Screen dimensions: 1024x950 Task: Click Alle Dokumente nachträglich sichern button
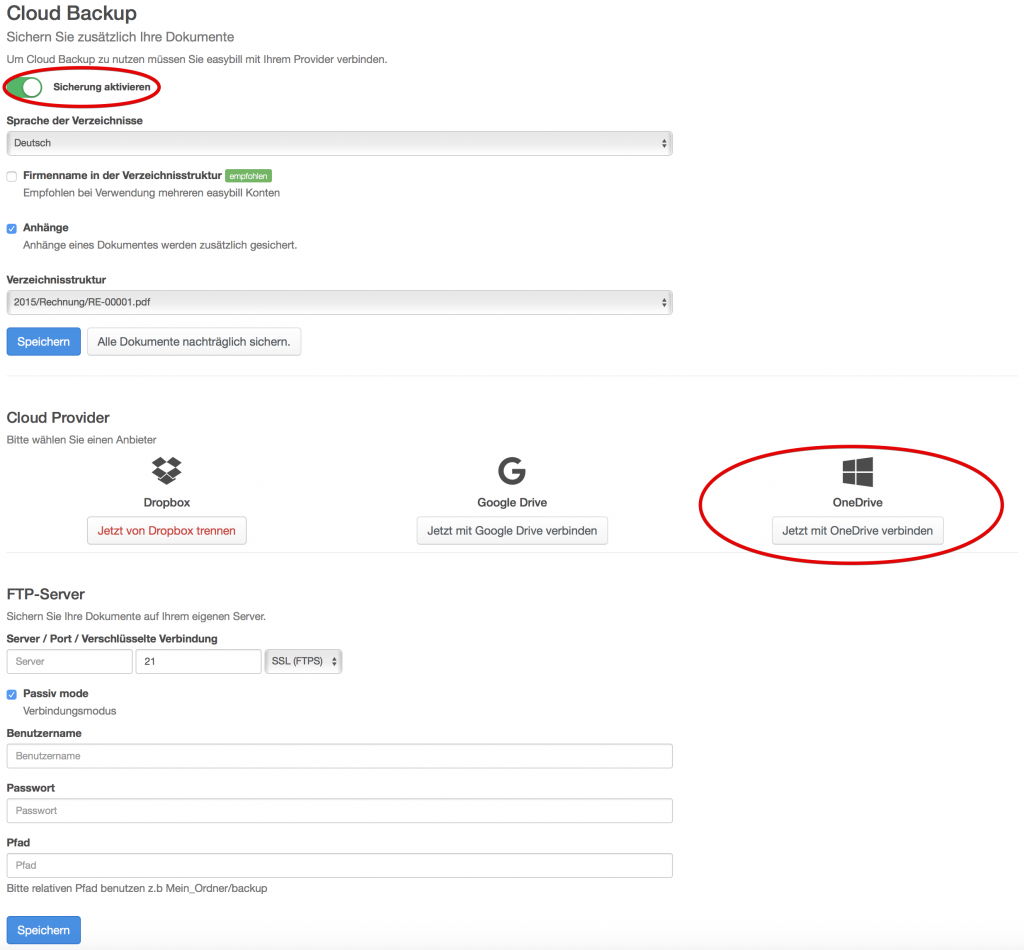click(194, 341)
